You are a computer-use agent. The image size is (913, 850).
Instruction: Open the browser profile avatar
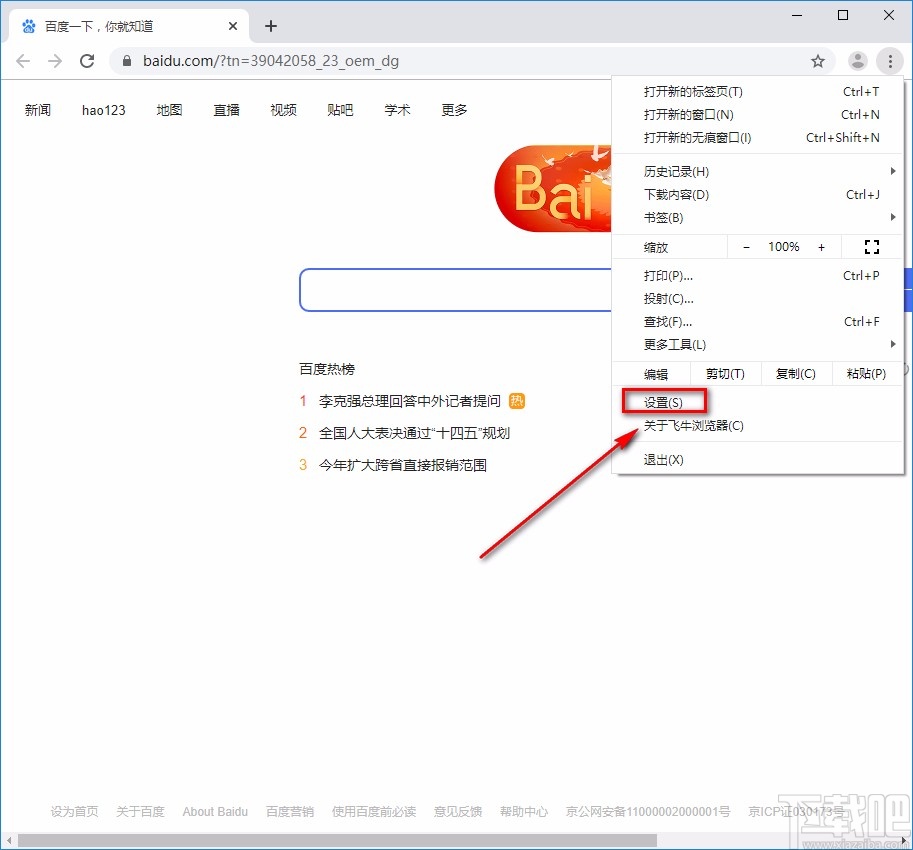pyautogui.click(x=857, y=60)
